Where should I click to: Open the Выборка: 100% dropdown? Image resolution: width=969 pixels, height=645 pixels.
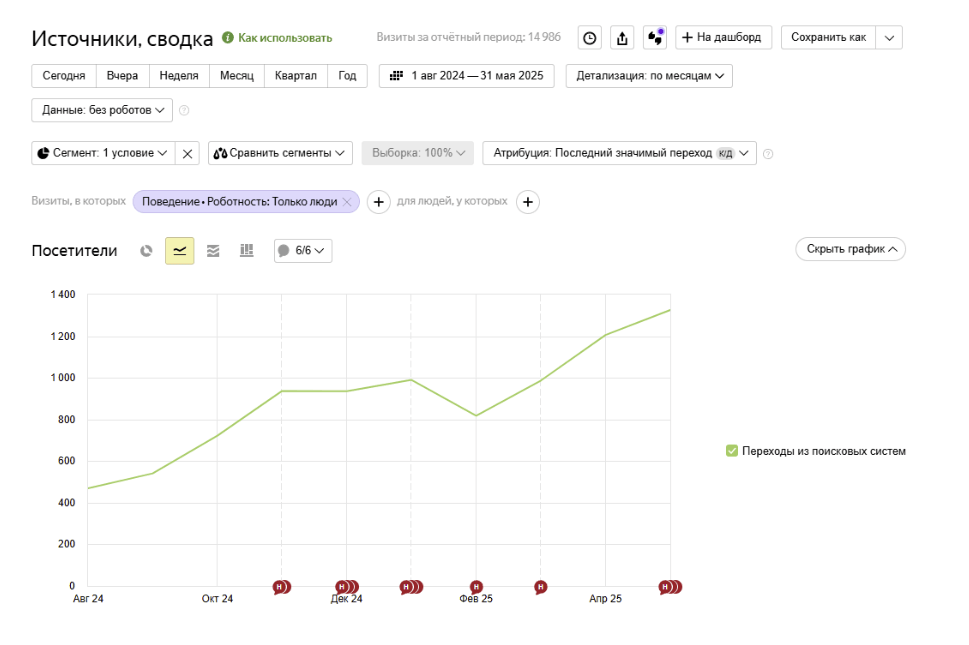click(x=418, y=153)
